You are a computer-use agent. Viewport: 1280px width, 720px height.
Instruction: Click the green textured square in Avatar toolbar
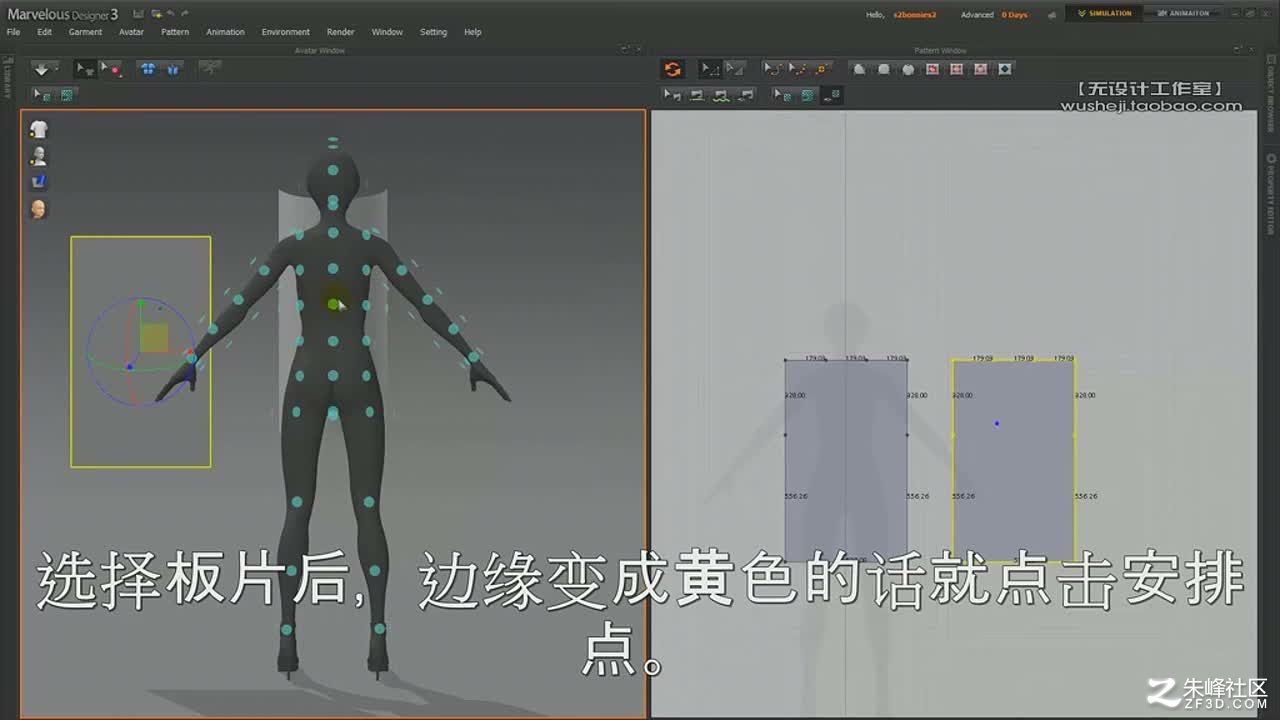click(67, 95)
